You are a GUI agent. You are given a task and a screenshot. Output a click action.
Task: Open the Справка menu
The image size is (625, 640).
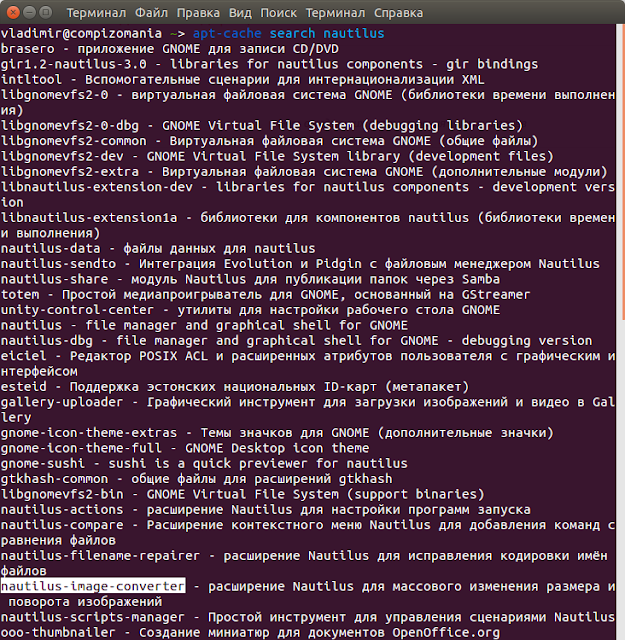pos(398,13)
